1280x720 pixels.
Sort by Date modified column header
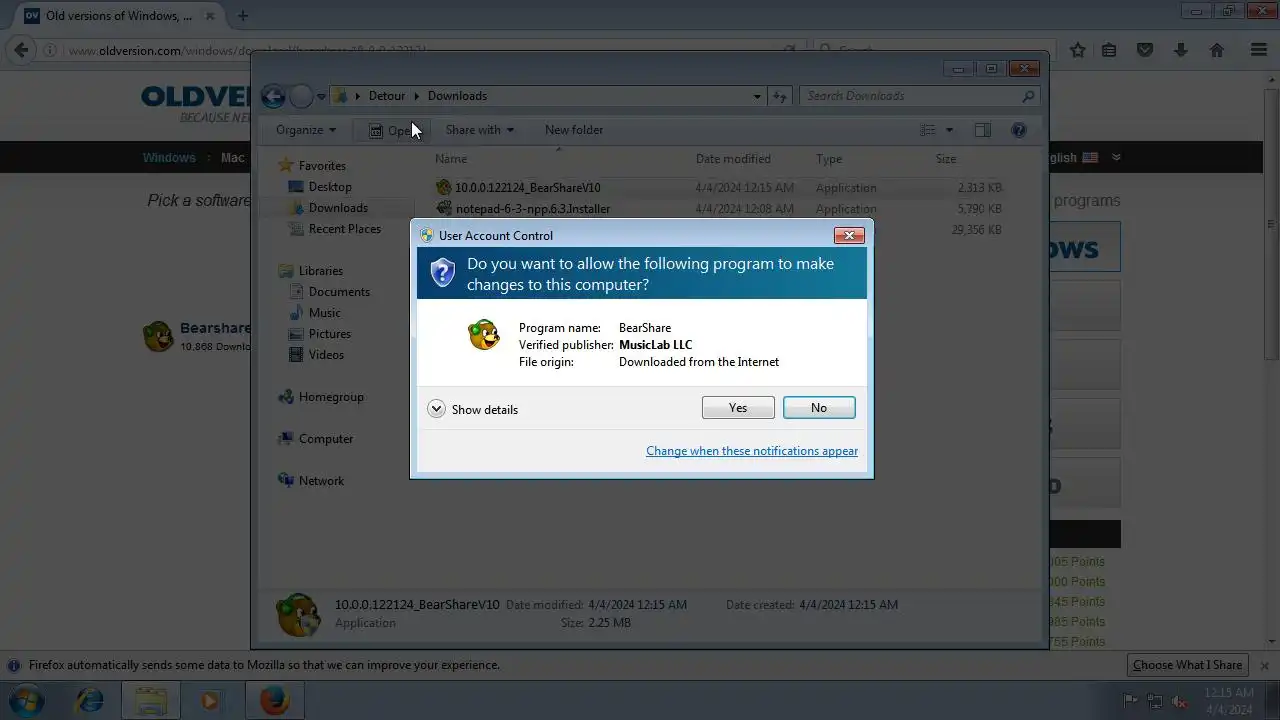[x=733, y=159]
